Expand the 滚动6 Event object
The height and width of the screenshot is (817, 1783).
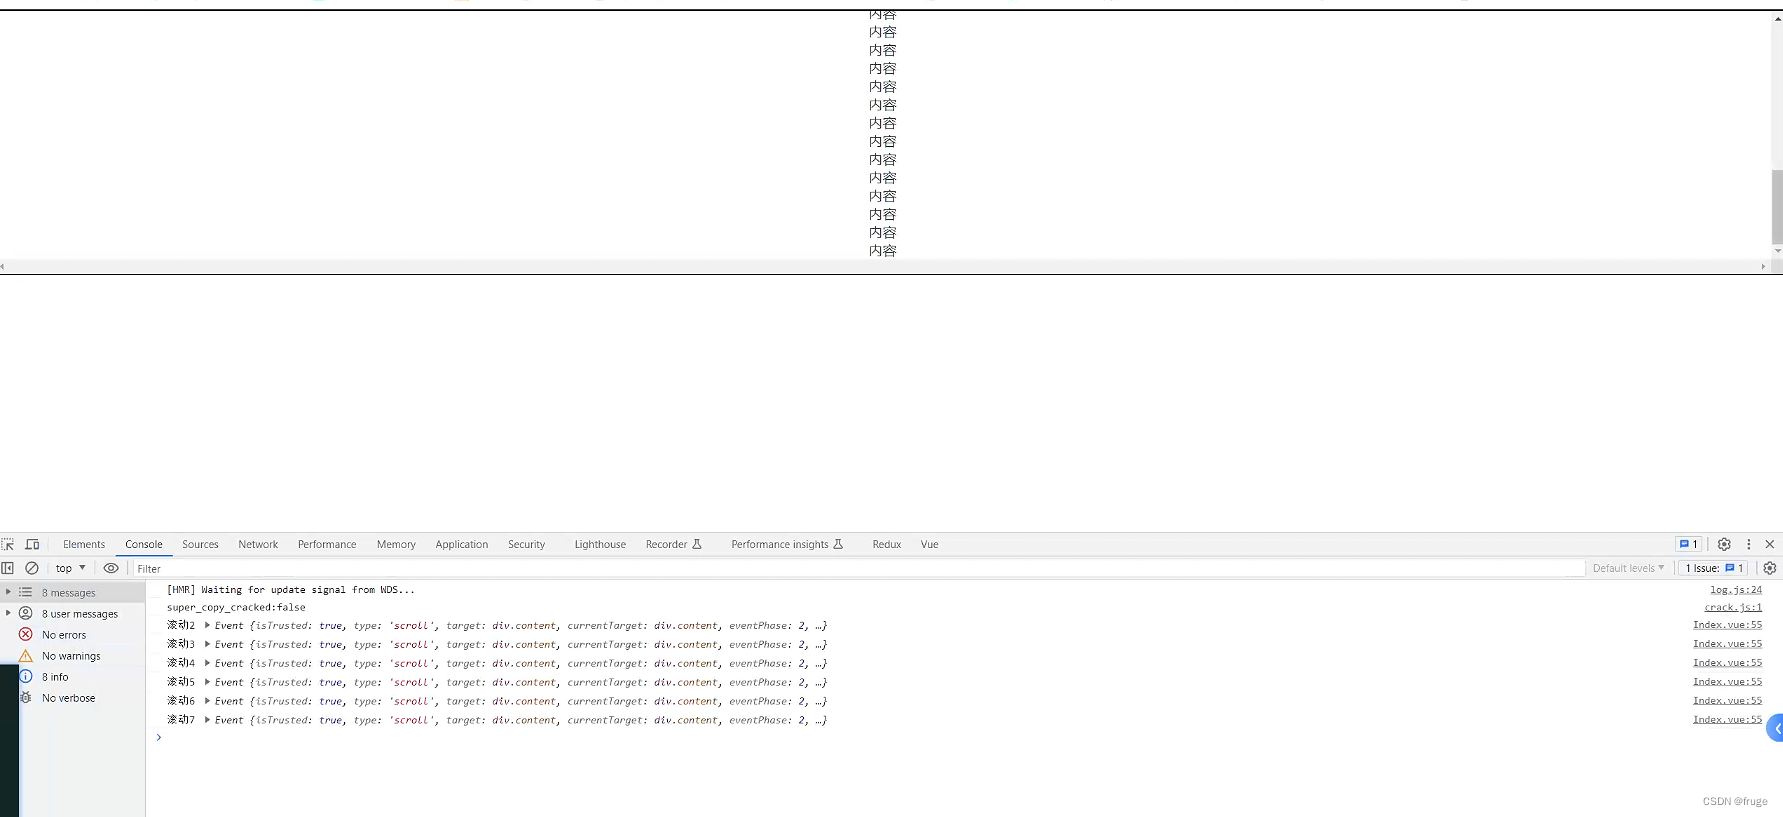[207, 701]
